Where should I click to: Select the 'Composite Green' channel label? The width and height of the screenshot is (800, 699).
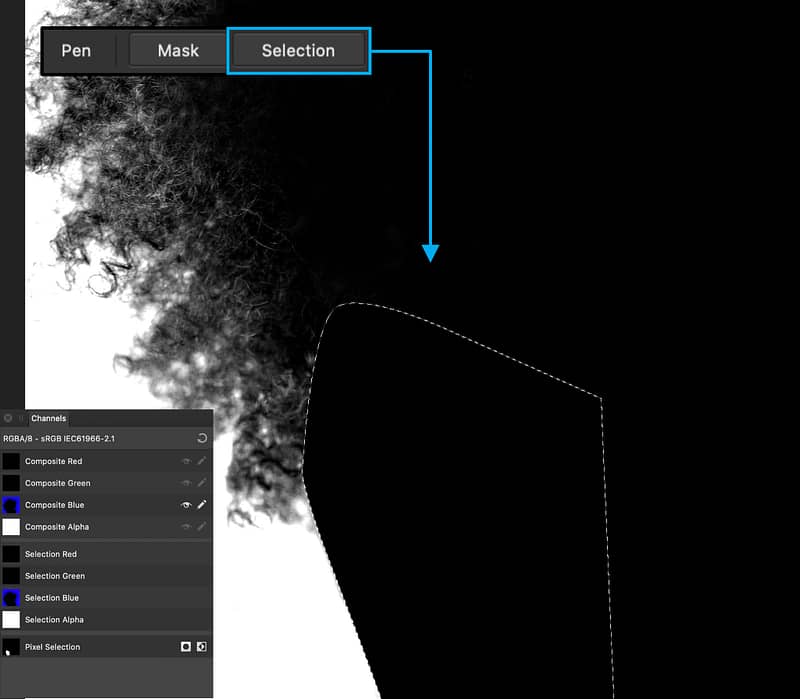[x=58, y=483]
